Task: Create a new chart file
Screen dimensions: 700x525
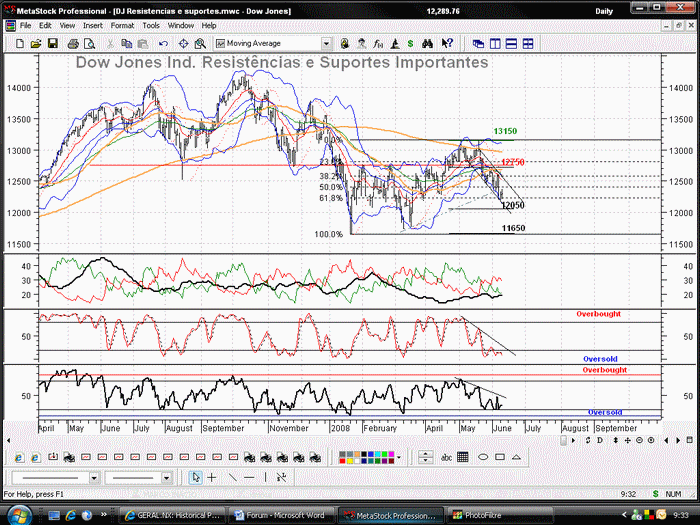Action: pos(20,44)
